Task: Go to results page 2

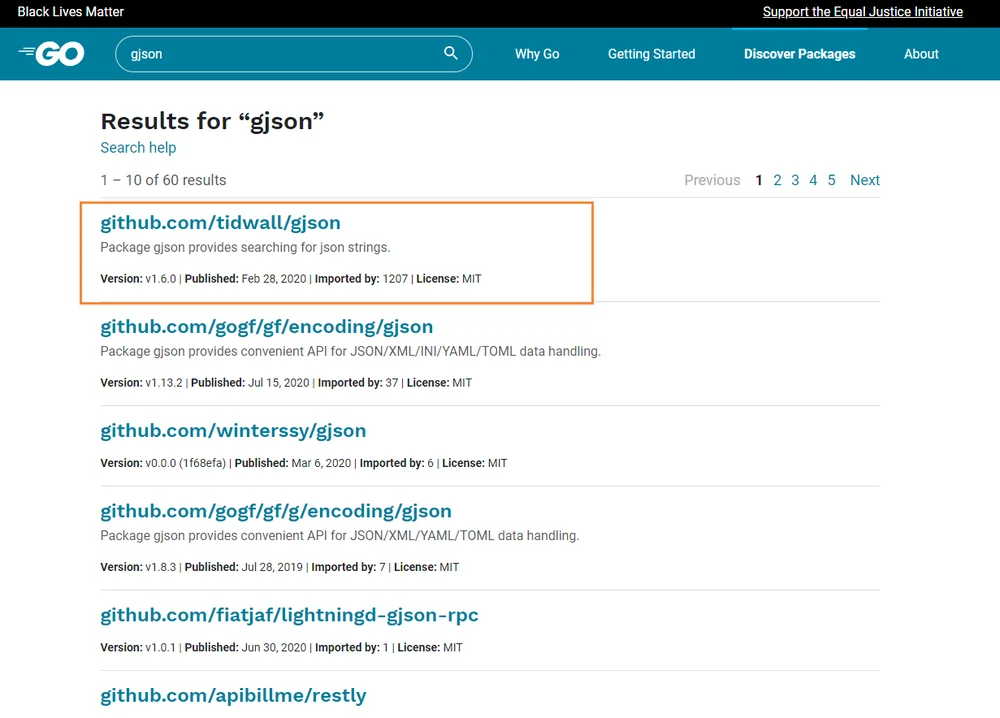Action: pos(777,180)
